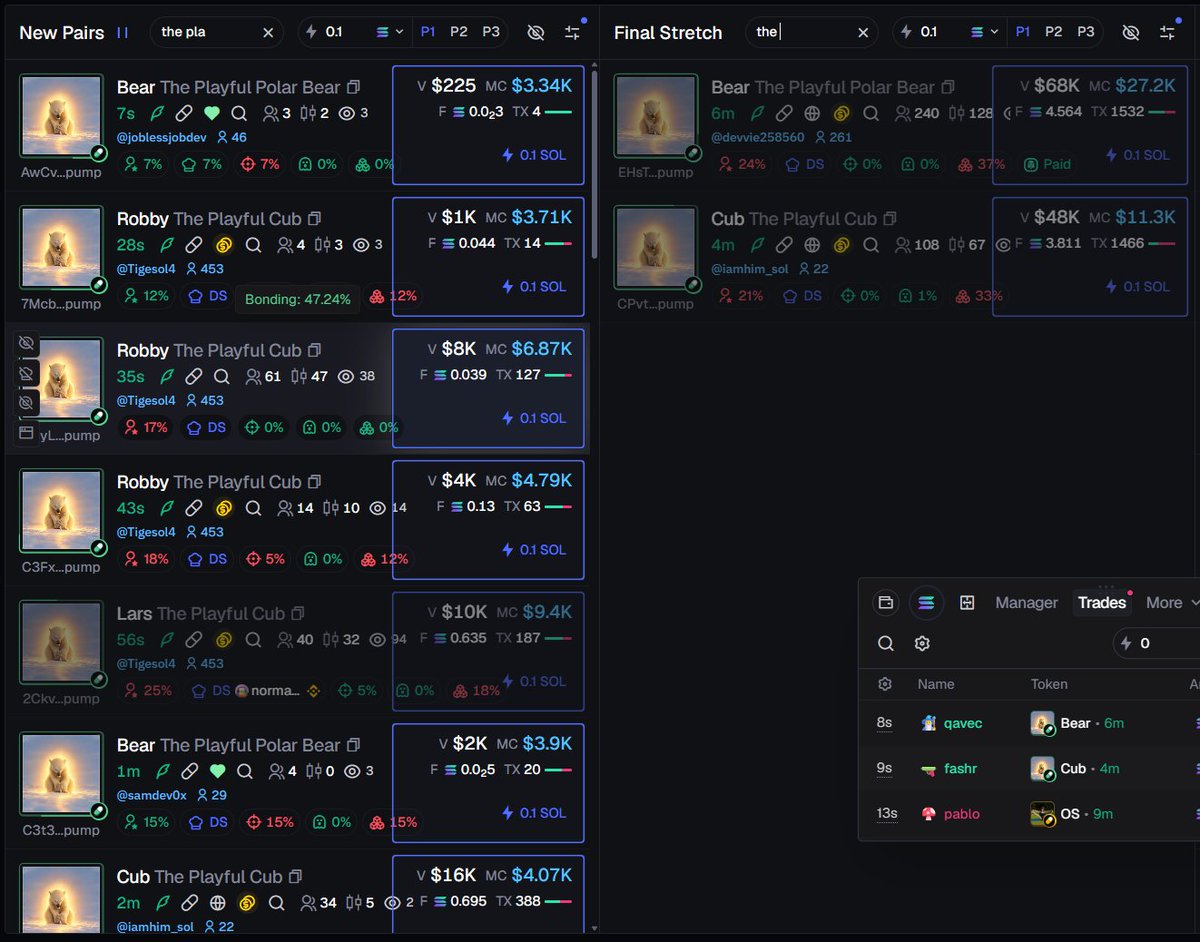Viewport: 1200px width, 942px height.
Task: Copy address icon beside 7s Bear The Playful Polar Bear
Action: (353, 88)
